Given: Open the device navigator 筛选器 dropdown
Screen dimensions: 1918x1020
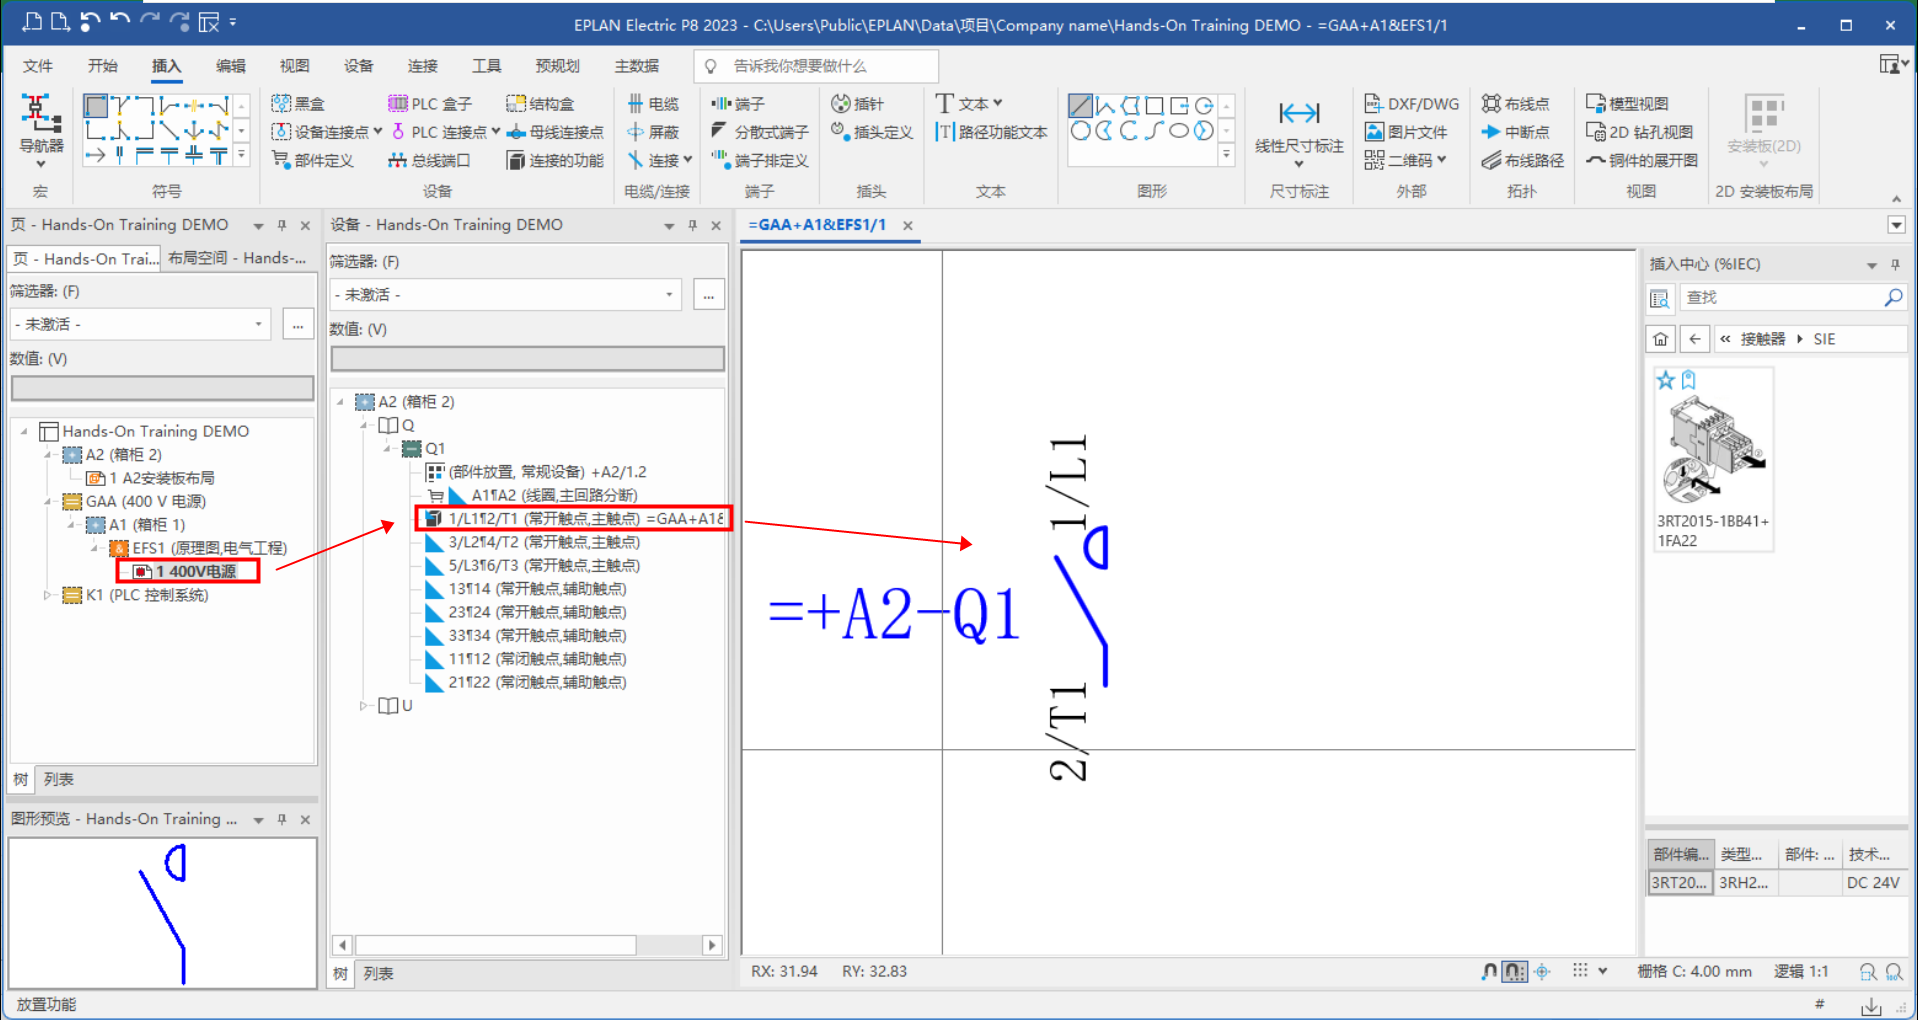Looking at the screenshot, I should [669, 295].
